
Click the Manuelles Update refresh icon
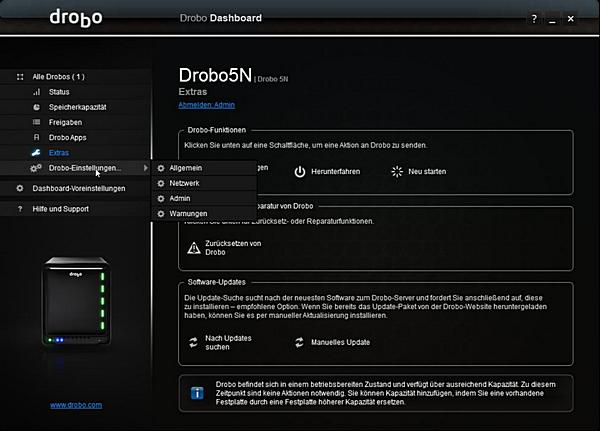coord(299,342)
